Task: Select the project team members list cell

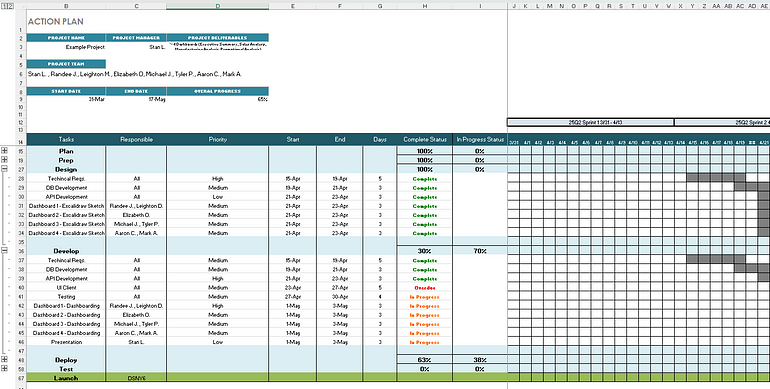Action: click(135, 74)
